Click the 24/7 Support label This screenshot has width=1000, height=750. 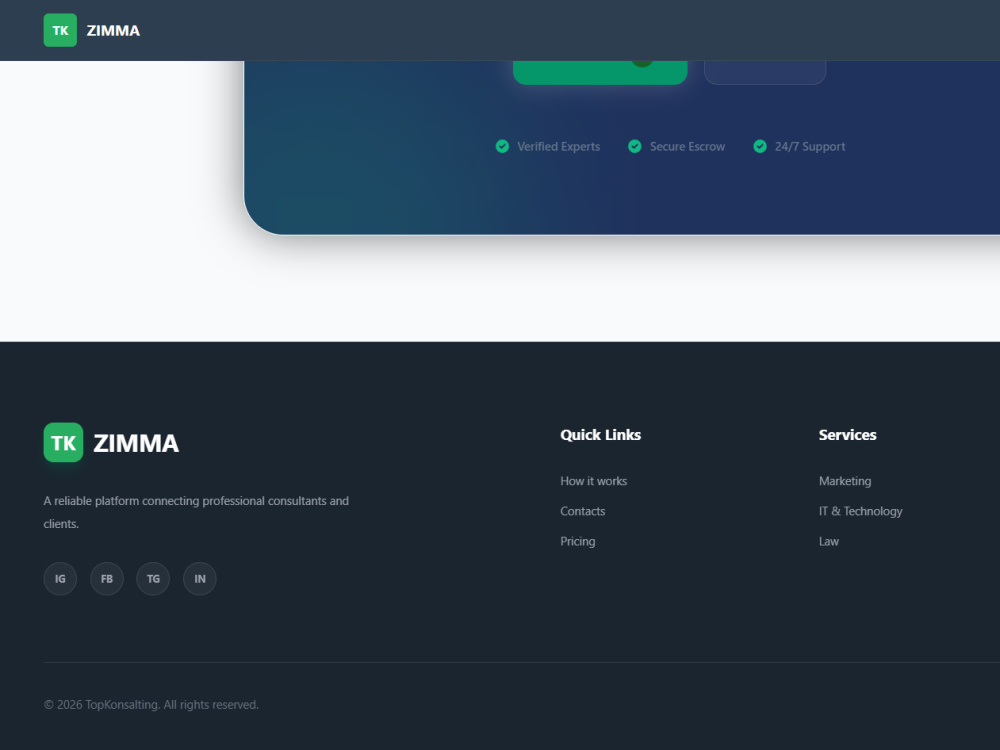pos(810,147)
